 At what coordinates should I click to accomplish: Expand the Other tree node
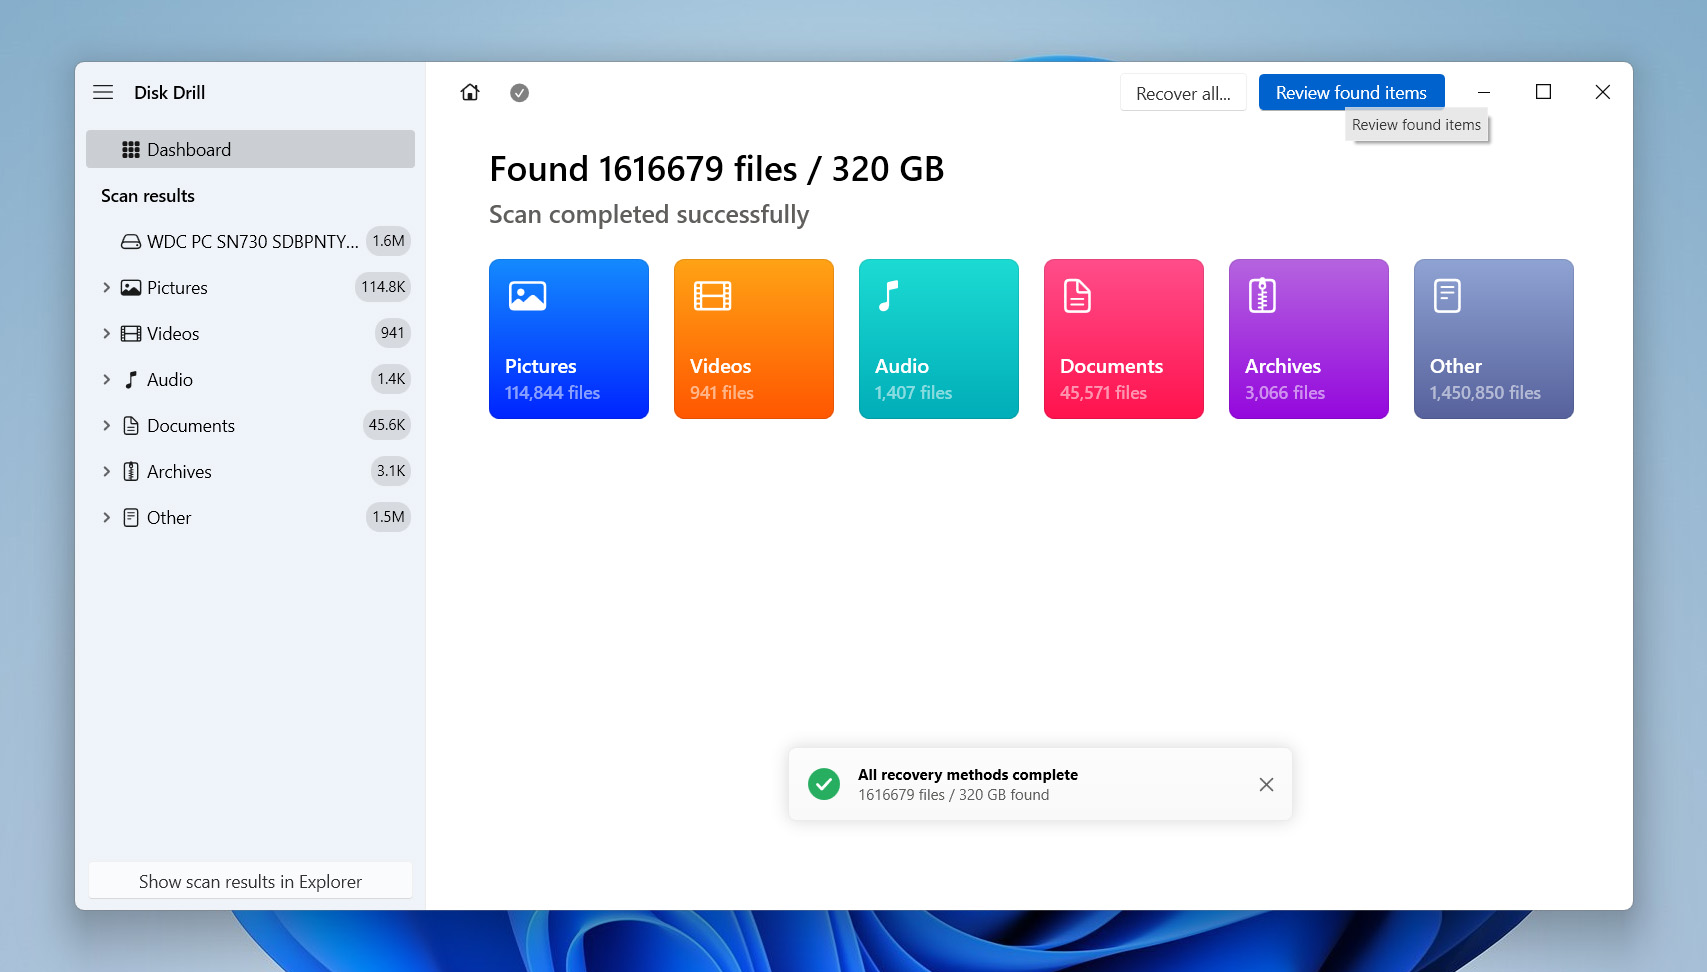tap(106, 518)
